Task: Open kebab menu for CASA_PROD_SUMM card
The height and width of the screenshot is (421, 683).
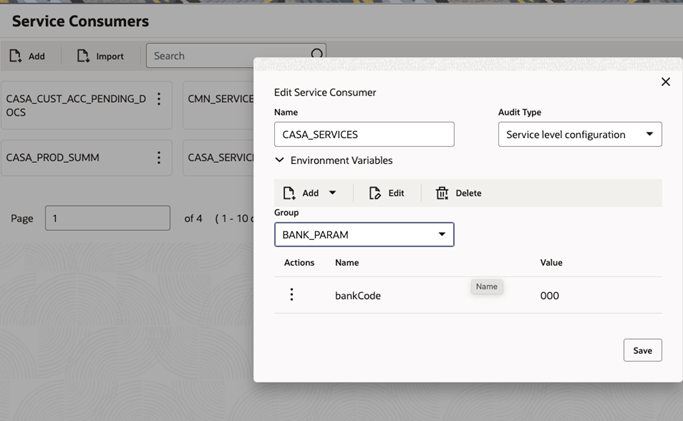Action: click(159, 157)
